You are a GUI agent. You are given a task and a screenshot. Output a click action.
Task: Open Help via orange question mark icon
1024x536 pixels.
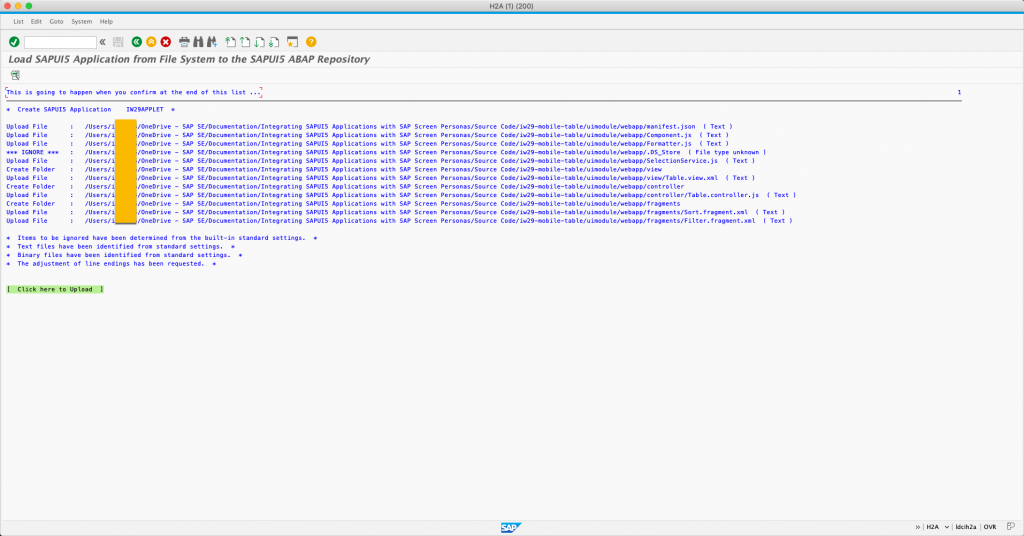(x=312, y=42)
